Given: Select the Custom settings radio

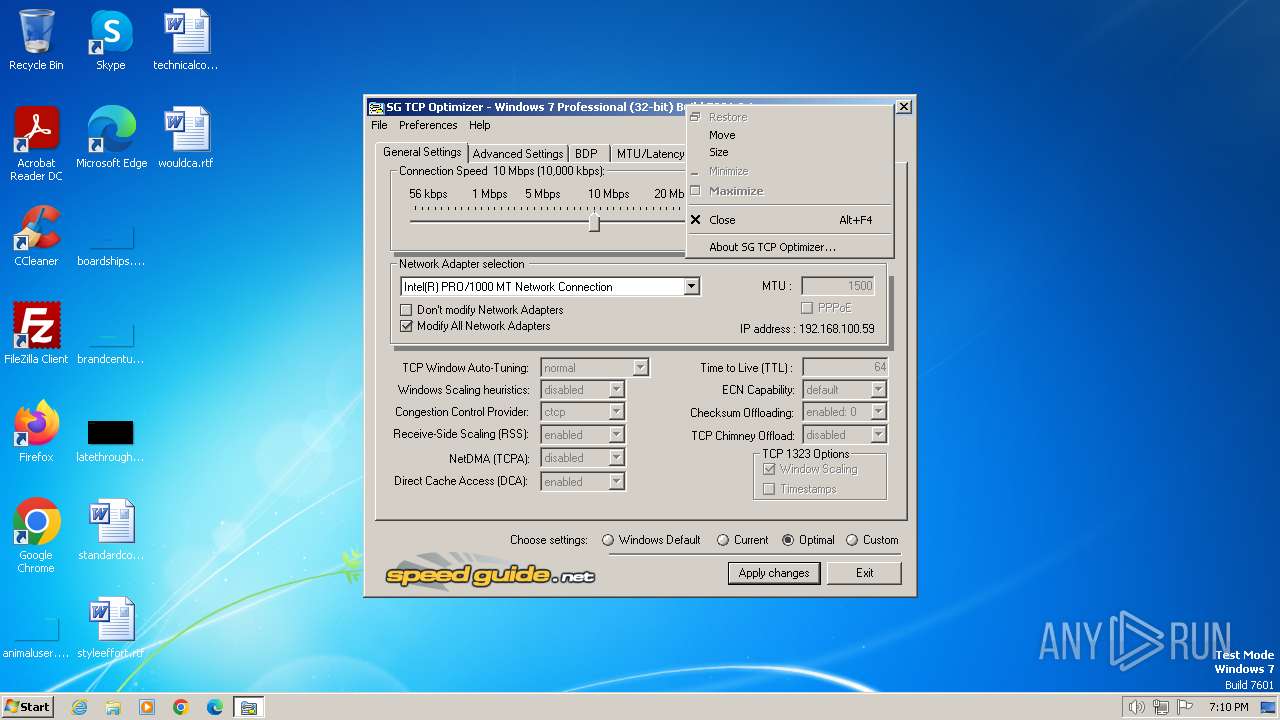Looking at the screenshot, I should 852,540.
